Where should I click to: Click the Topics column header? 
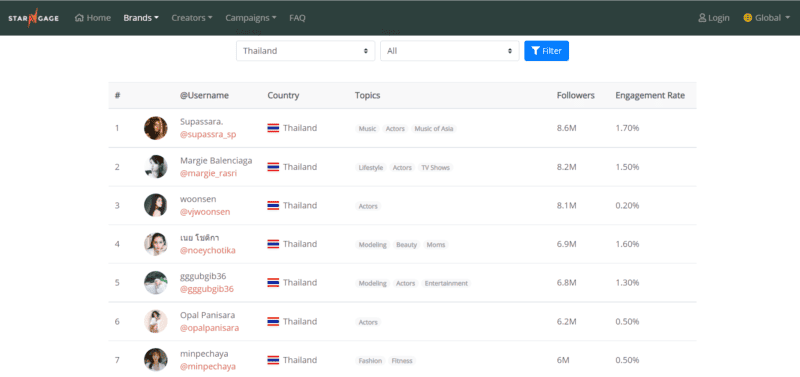point(367,95)
